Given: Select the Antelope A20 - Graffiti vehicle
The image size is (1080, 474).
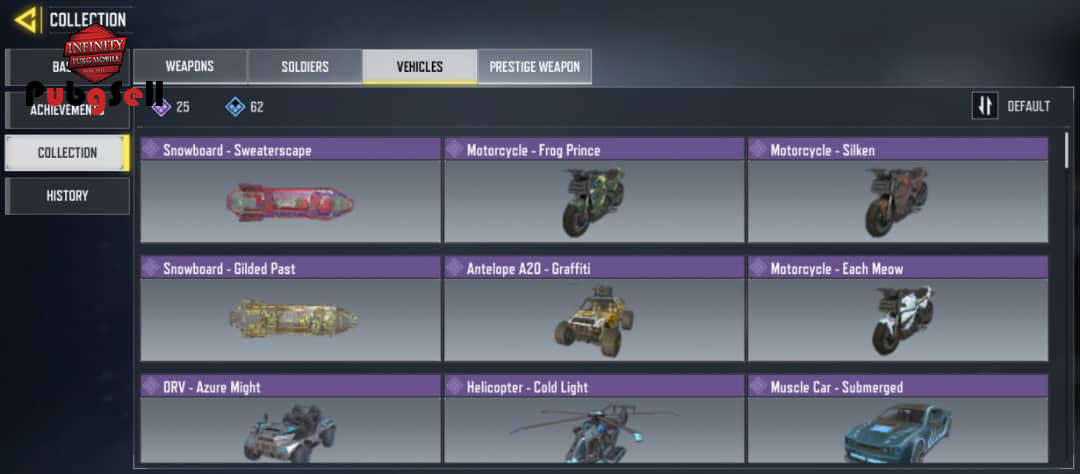Looking at the screenshot, I should [x=594, y=309].
